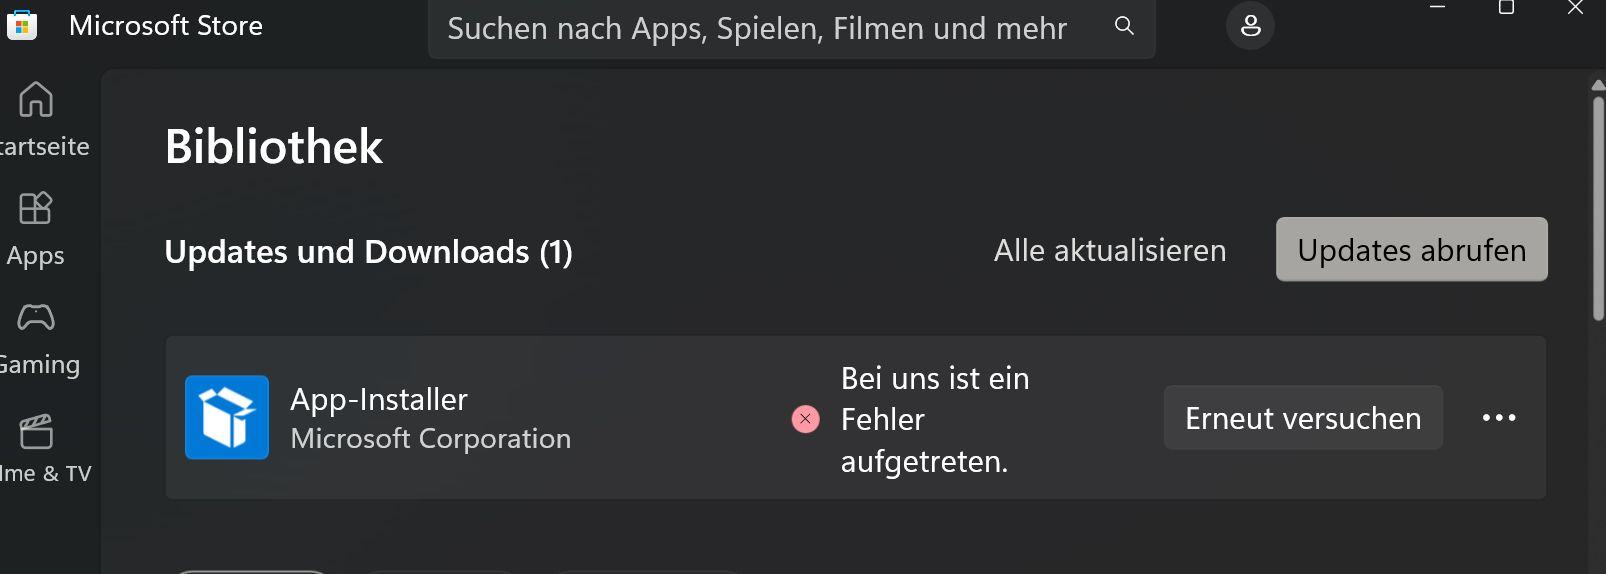This screenshot has width=1606, height=574.
Task: Click the vertical scrollbar thumb
Action: click(1598, 209)
